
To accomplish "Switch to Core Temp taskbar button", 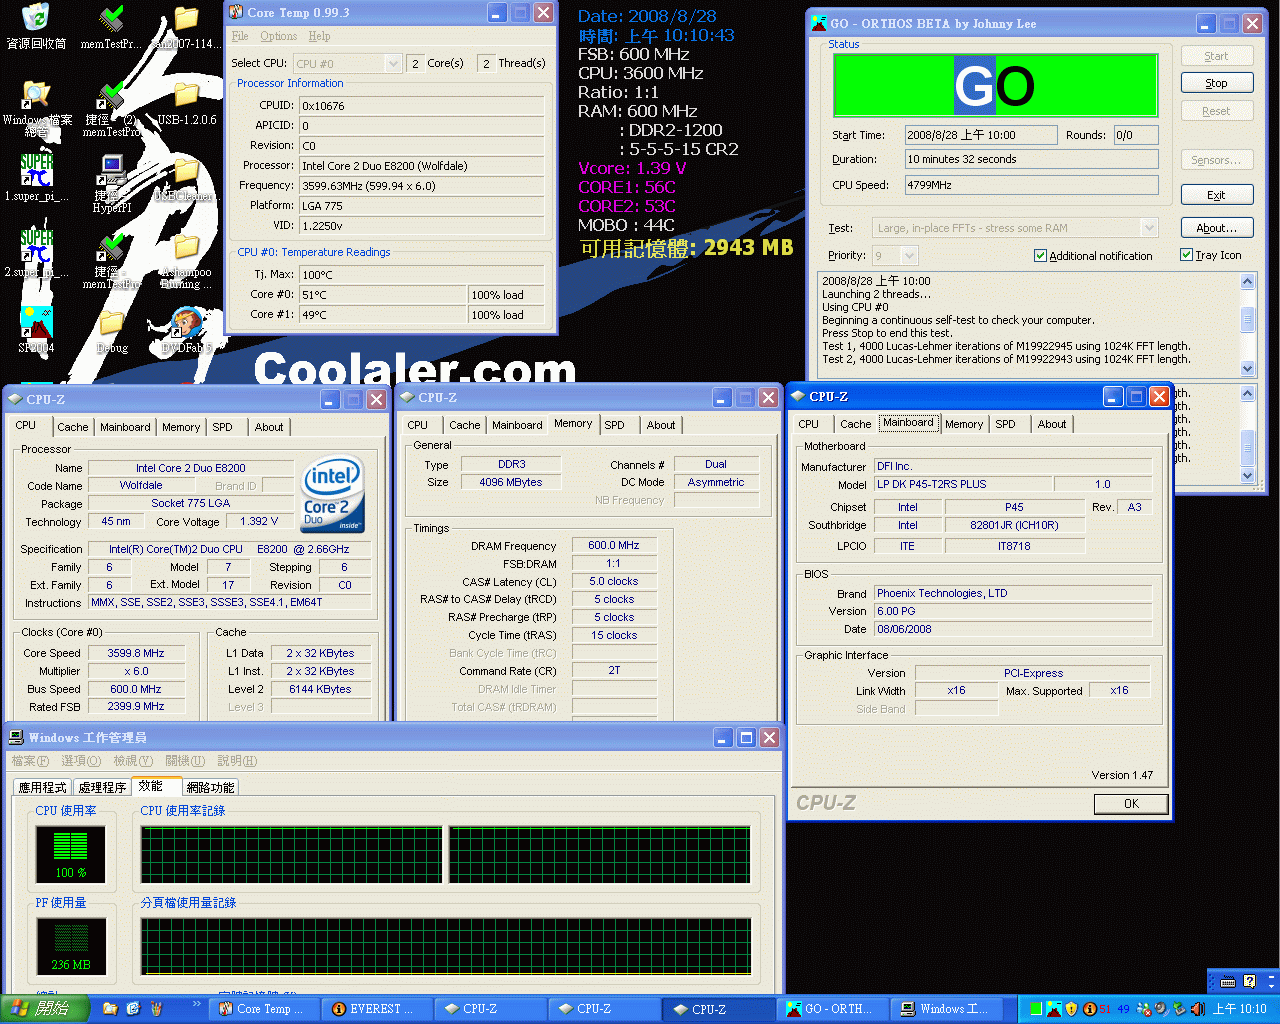I will click(x=265, y=1009).
